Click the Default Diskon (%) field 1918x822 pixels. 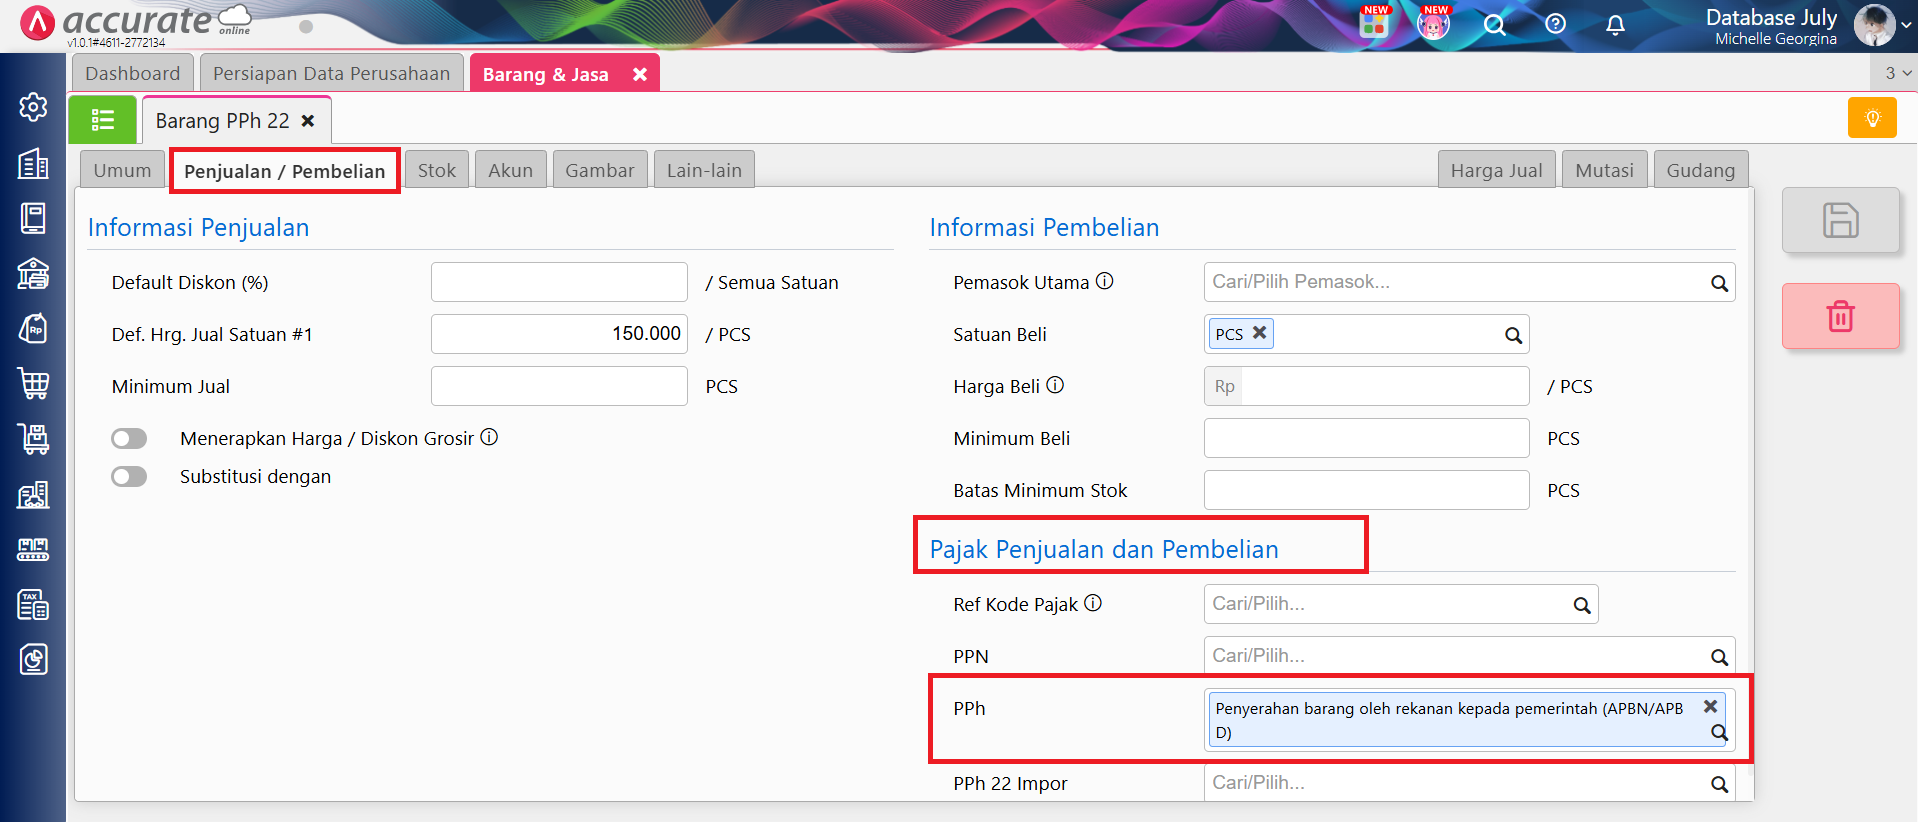(559, 282)
